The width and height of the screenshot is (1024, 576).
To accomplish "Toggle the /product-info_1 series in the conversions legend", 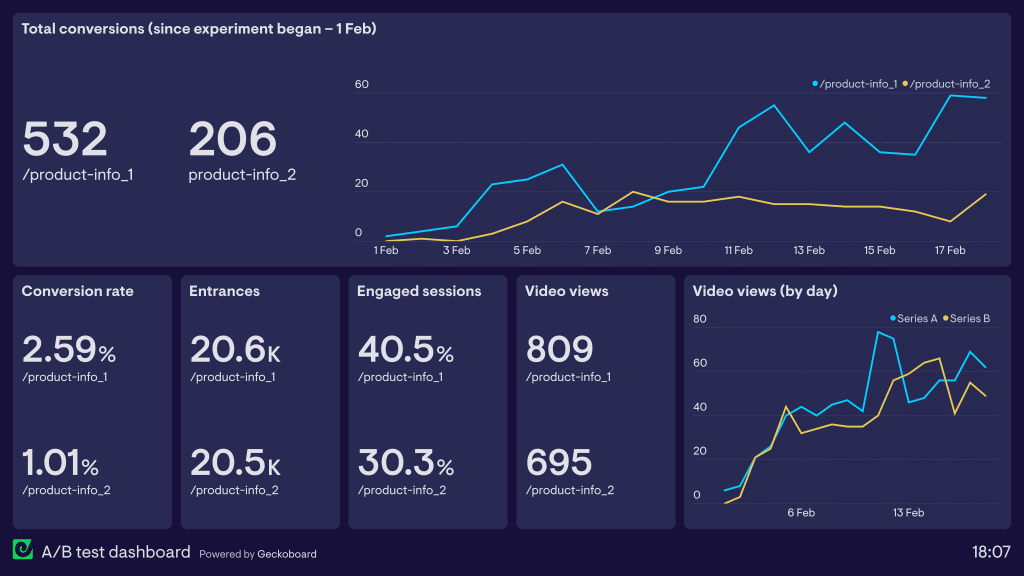I will pos(855,84).
